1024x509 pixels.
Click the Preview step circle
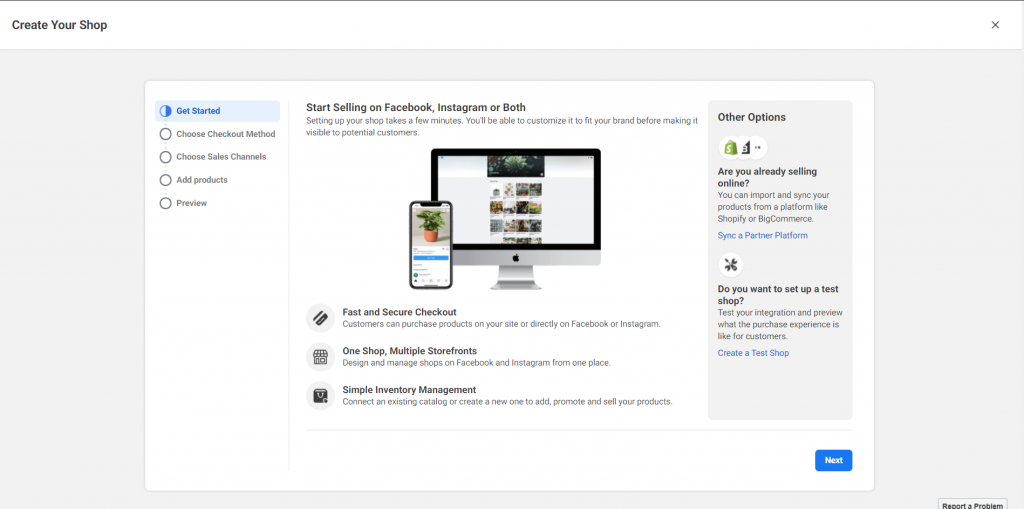[165, 203]
